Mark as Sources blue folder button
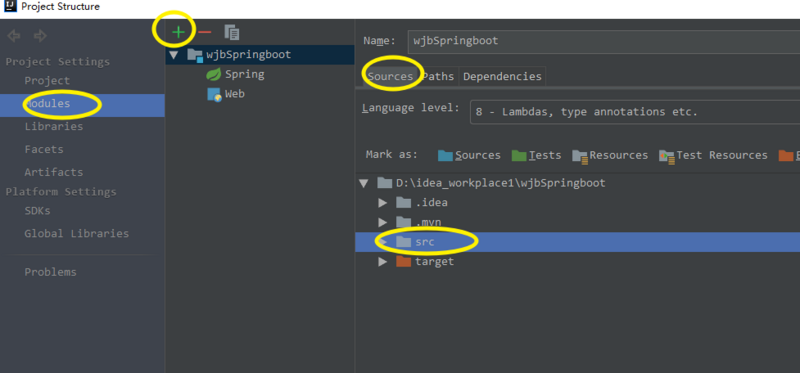Viewport: 800px width, 373px height. pyautogui.click(x=469, y=155)
